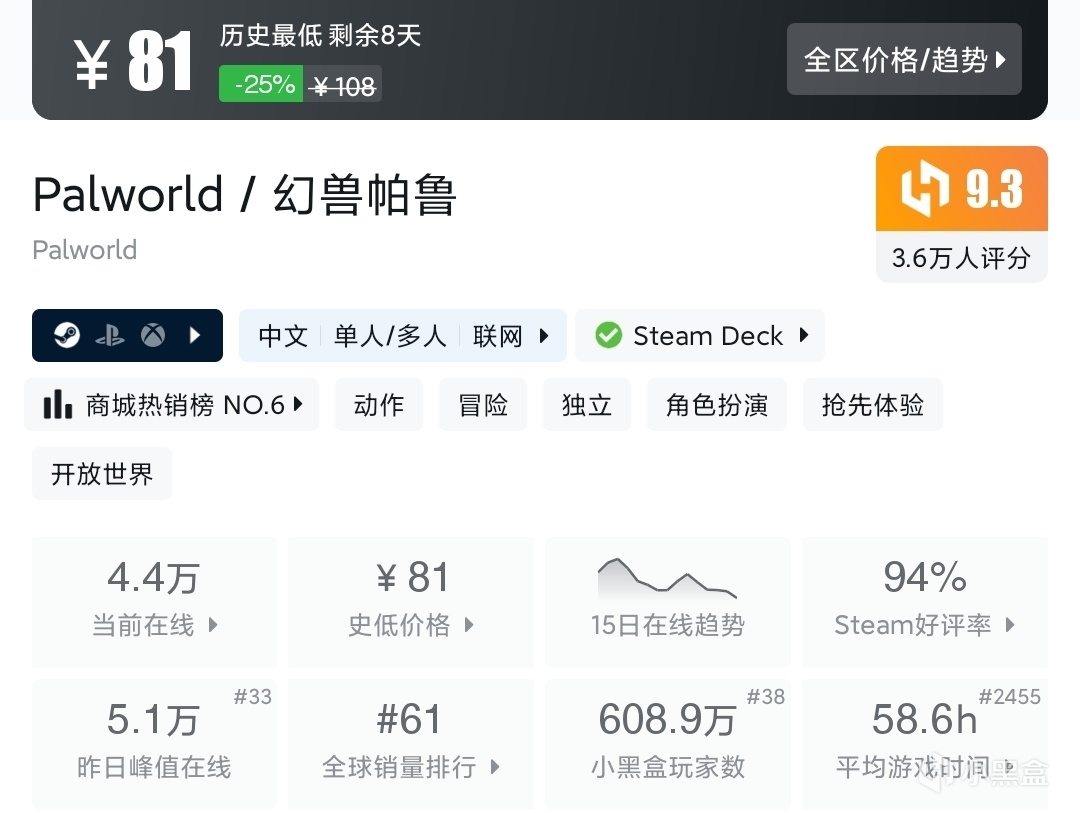Click 小黑盒玩家数 608.9万 card
1080x813 pixels.
[667, 744]
